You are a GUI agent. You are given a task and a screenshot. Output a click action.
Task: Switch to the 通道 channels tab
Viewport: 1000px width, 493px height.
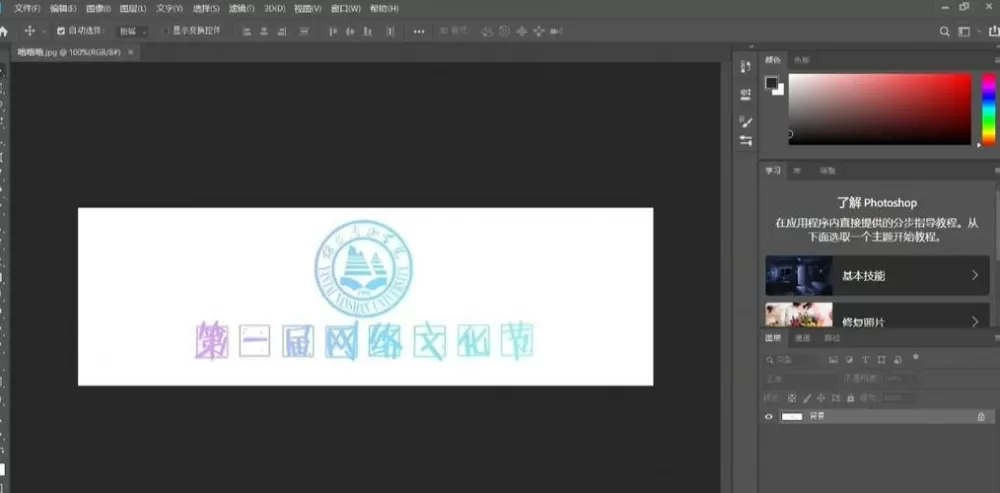pyautogui.click(x=802, y=338)
